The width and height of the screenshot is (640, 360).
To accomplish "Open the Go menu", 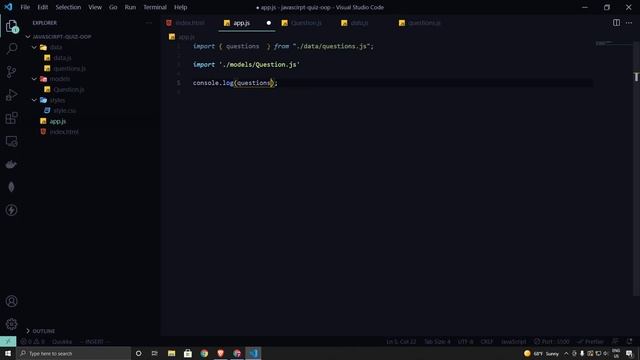I will coord(113,7).
